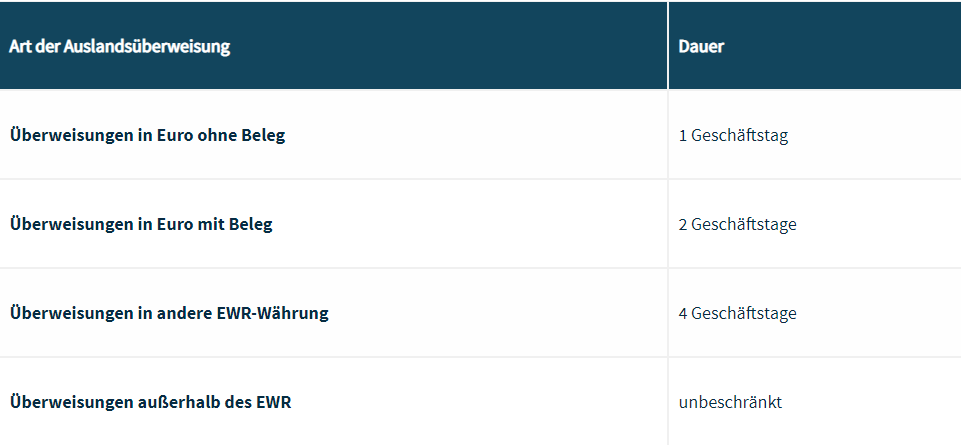Select the 'Überweisungen in Euro mit Beleg' cell
The width and height of the screenshot is (961, 445).
coord(141,224)
